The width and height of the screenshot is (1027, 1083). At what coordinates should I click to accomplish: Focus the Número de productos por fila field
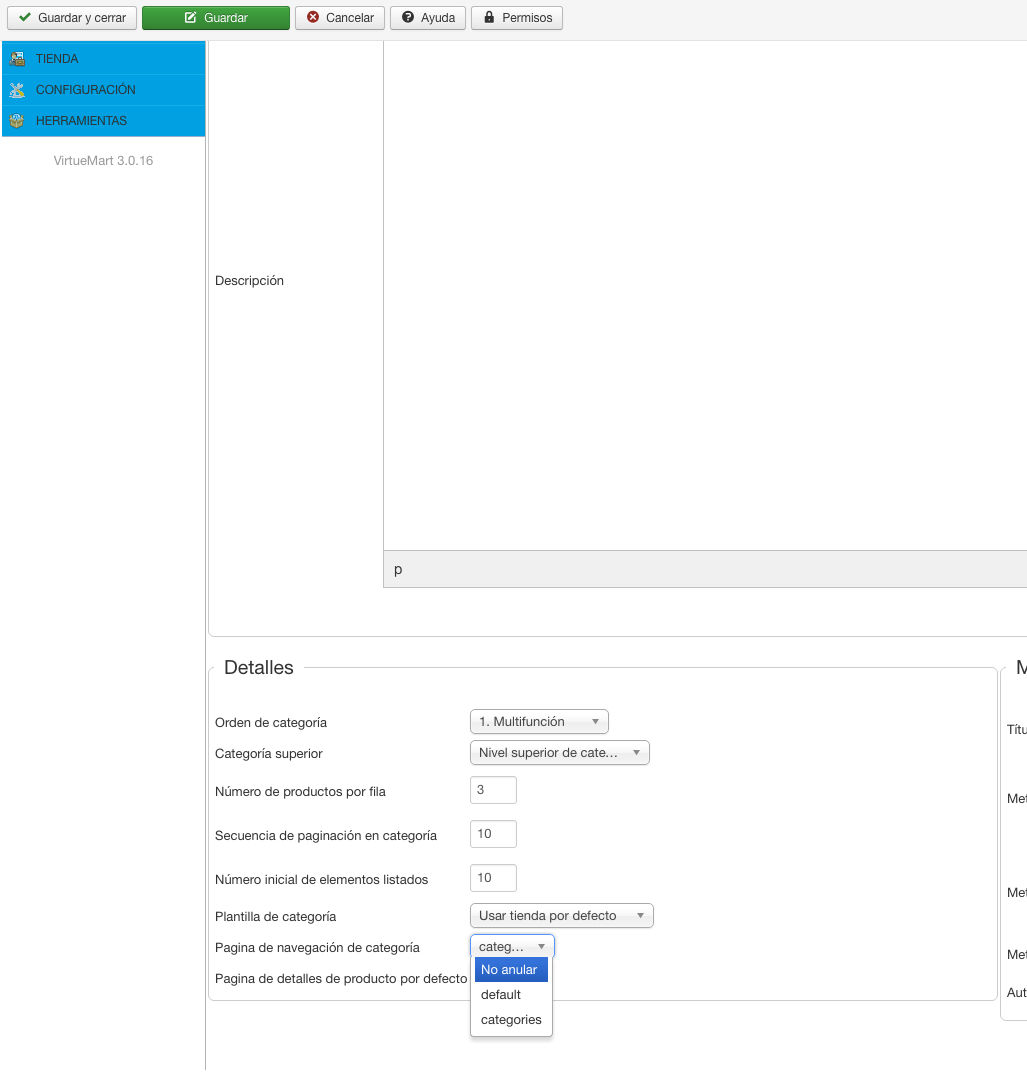point(493,790)
